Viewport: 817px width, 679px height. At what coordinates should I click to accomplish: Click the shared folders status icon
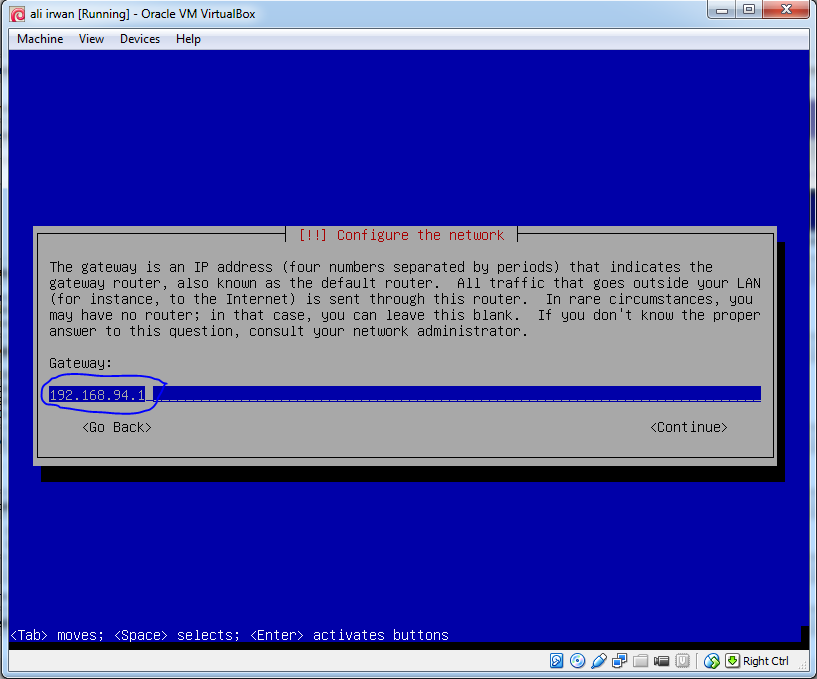tap(640, 661)
